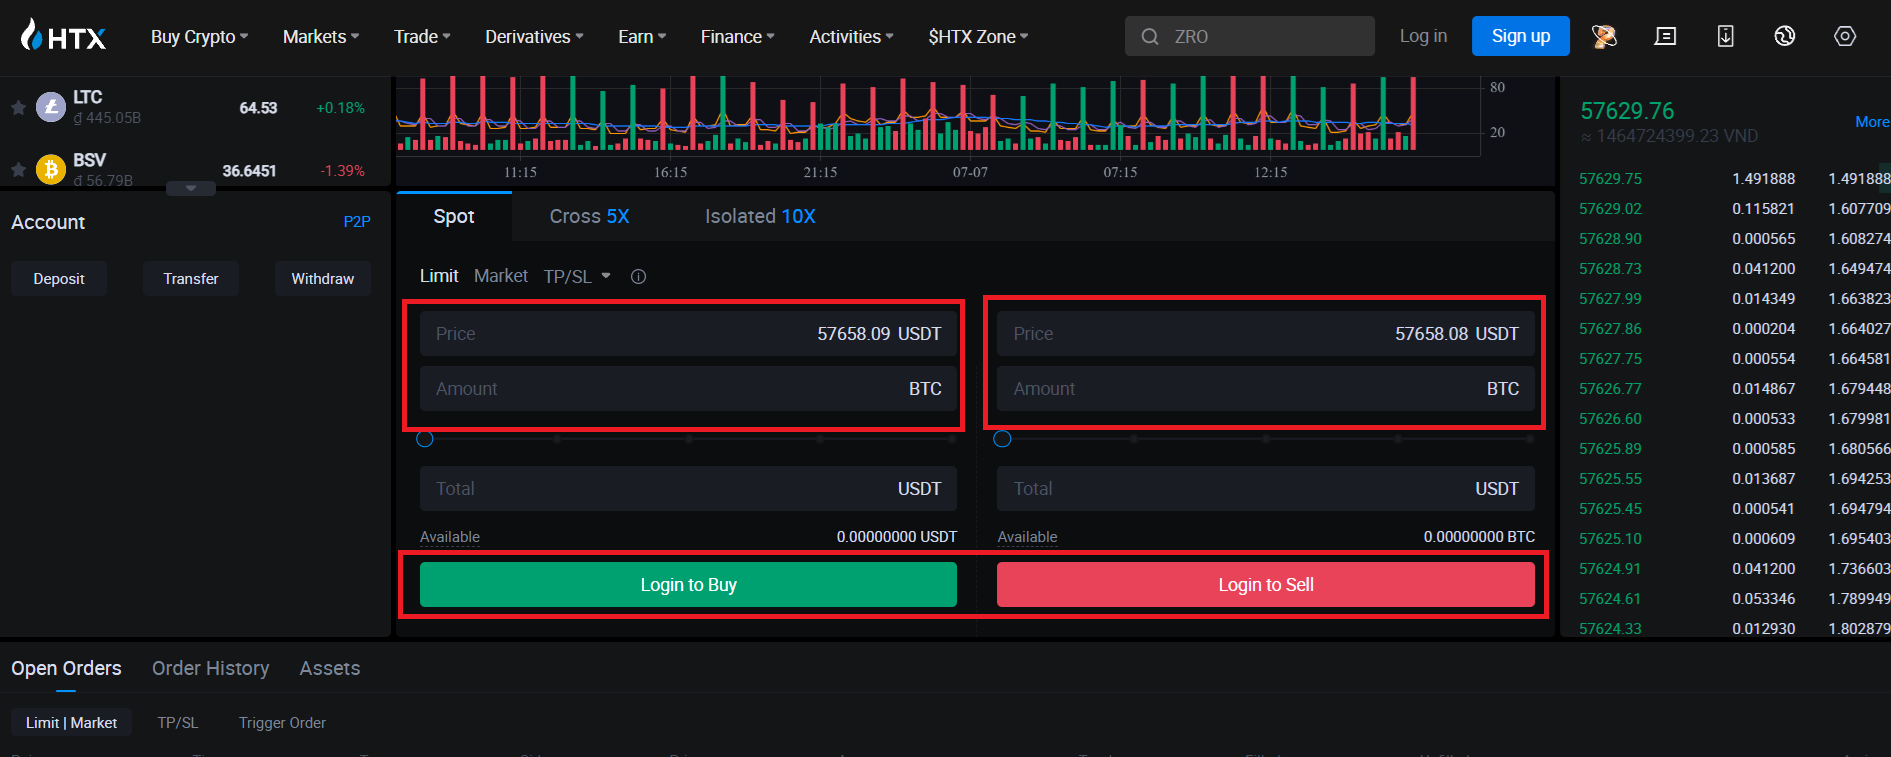Image resolution: width=1891 pixels, height=757 pixels.
Task: Click the buy amount slider handle
Action: tap(425, 439)
